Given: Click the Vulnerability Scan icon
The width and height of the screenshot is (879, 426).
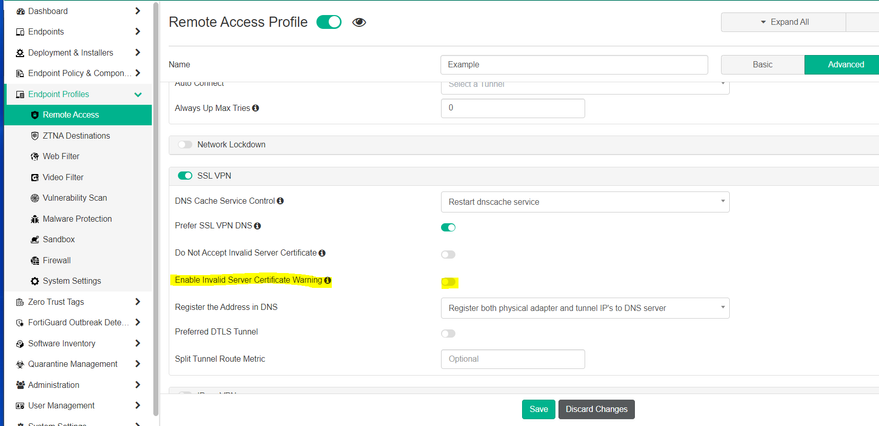Looking at the screenshot, I should click(35, 198).
